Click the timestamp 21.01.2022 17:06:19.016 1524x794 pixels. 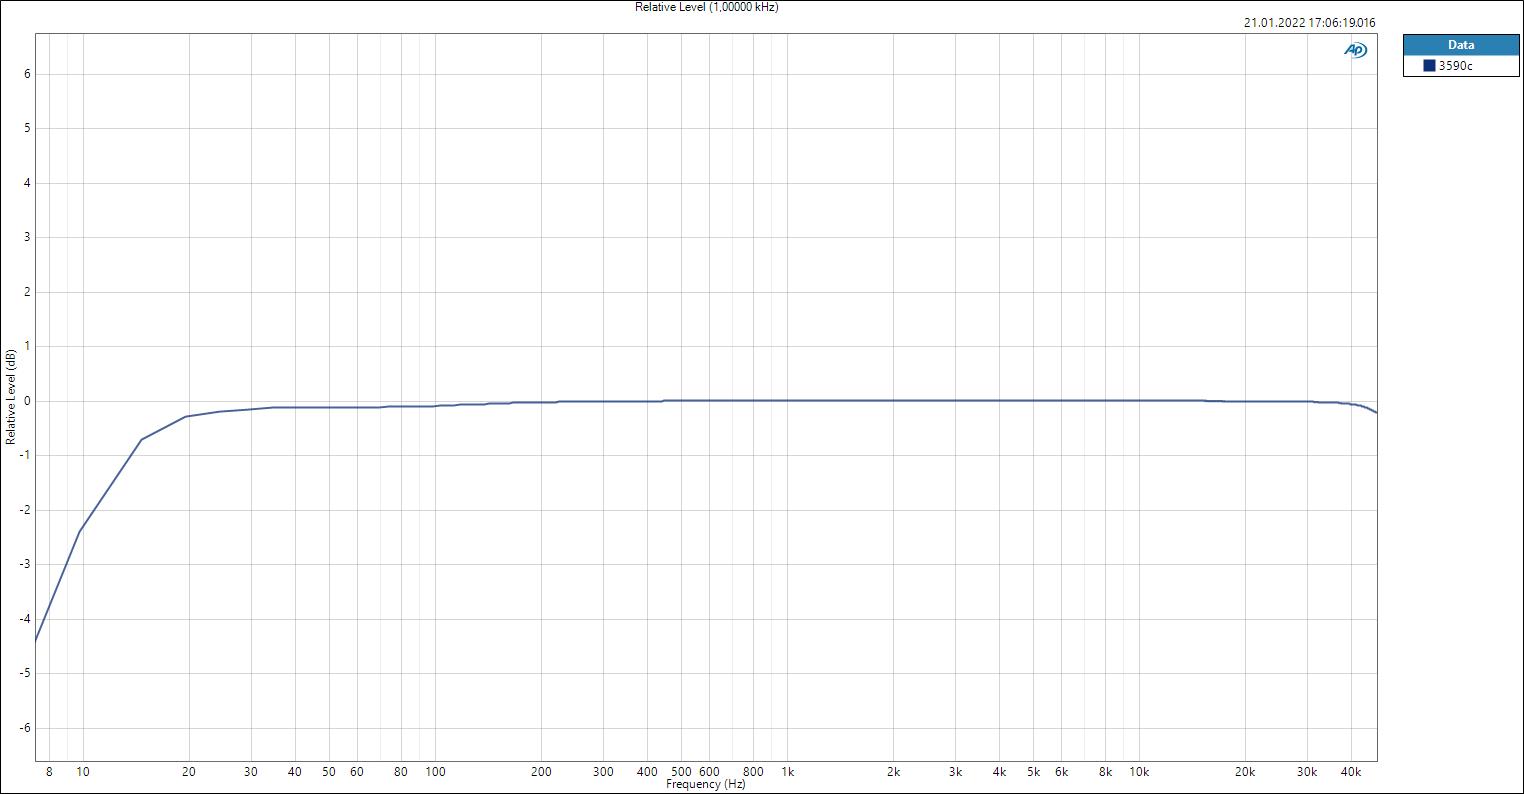(x=1309, y=22)
